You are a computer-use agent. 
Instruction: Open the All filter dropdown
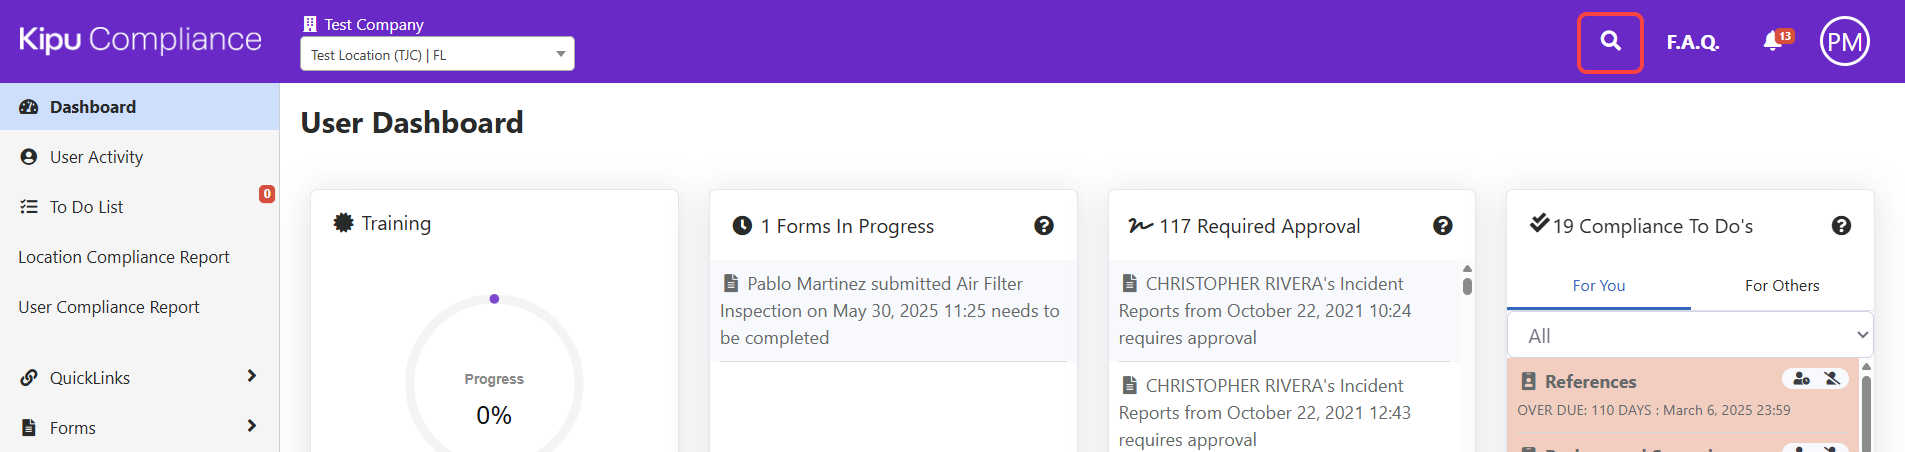coord(1689,336)
